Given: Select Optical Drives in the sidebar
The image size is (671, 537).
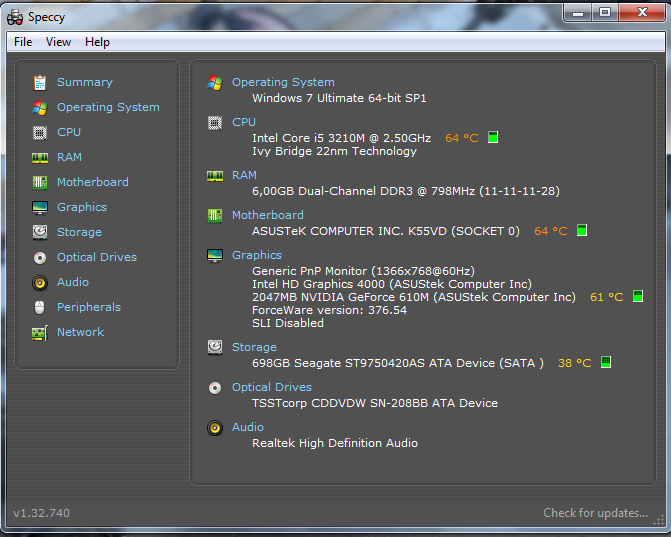Looking at the screenshot, I should click(97, 257).
